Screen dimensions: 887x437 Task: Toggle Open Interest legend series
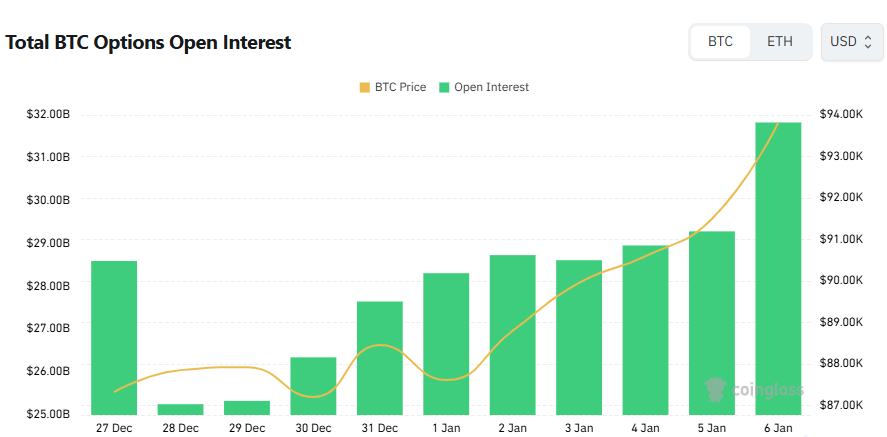(491, 87)
